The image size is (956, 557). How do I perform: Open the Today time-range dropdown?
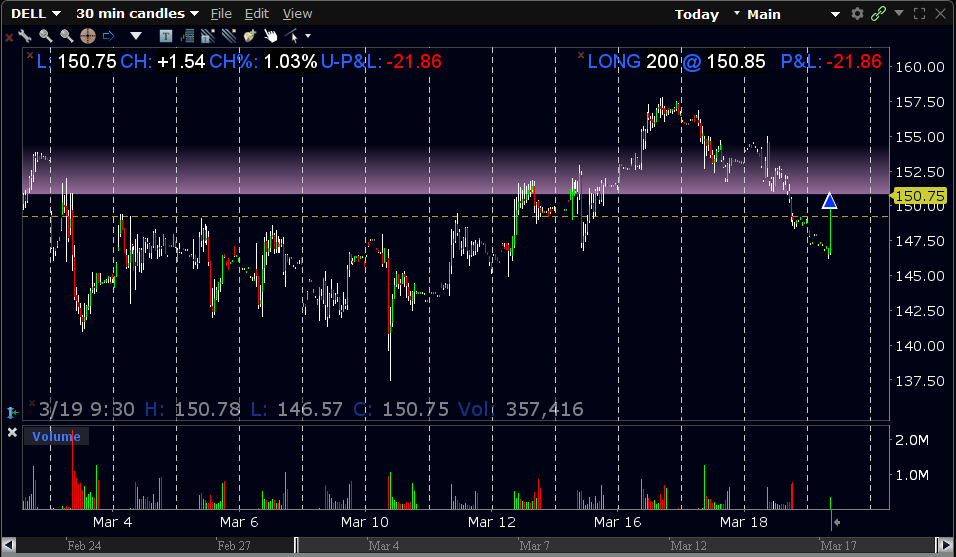pos(707,14)
